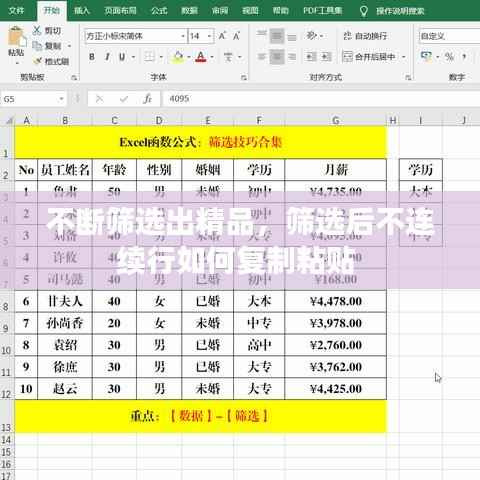Select the cell containing 孙尚香

[65, 323]
